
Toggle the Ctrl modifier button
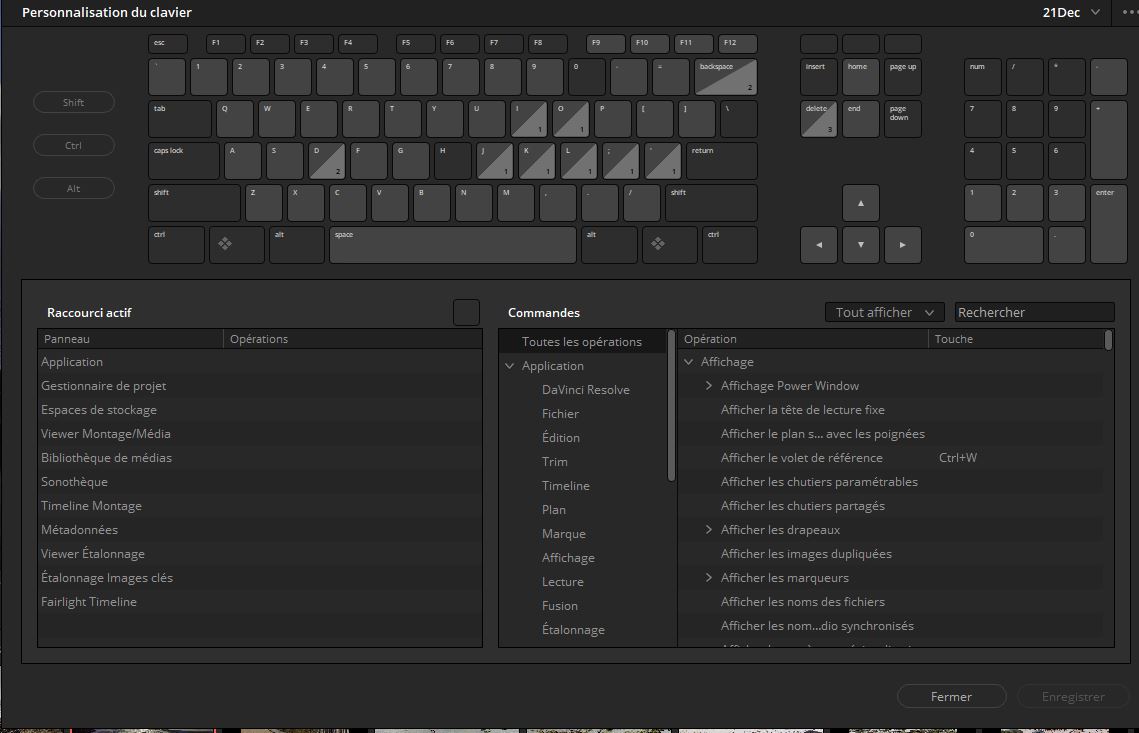point(74,145)
